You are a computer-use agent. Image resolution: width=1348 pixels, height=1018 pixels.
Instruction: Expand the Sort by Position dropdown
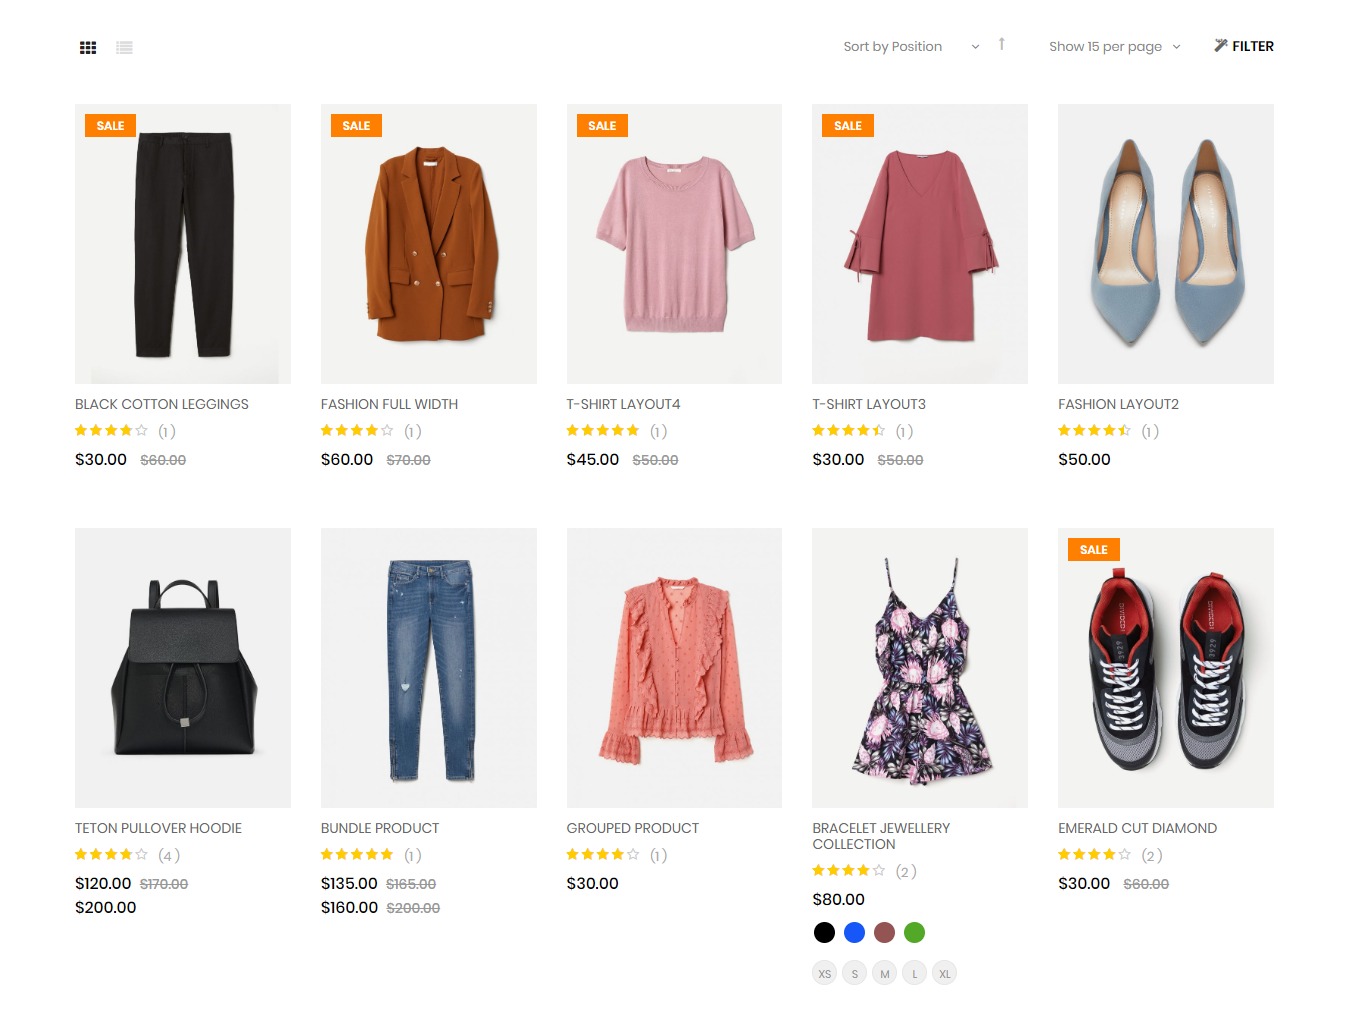(x=911, y=46)
